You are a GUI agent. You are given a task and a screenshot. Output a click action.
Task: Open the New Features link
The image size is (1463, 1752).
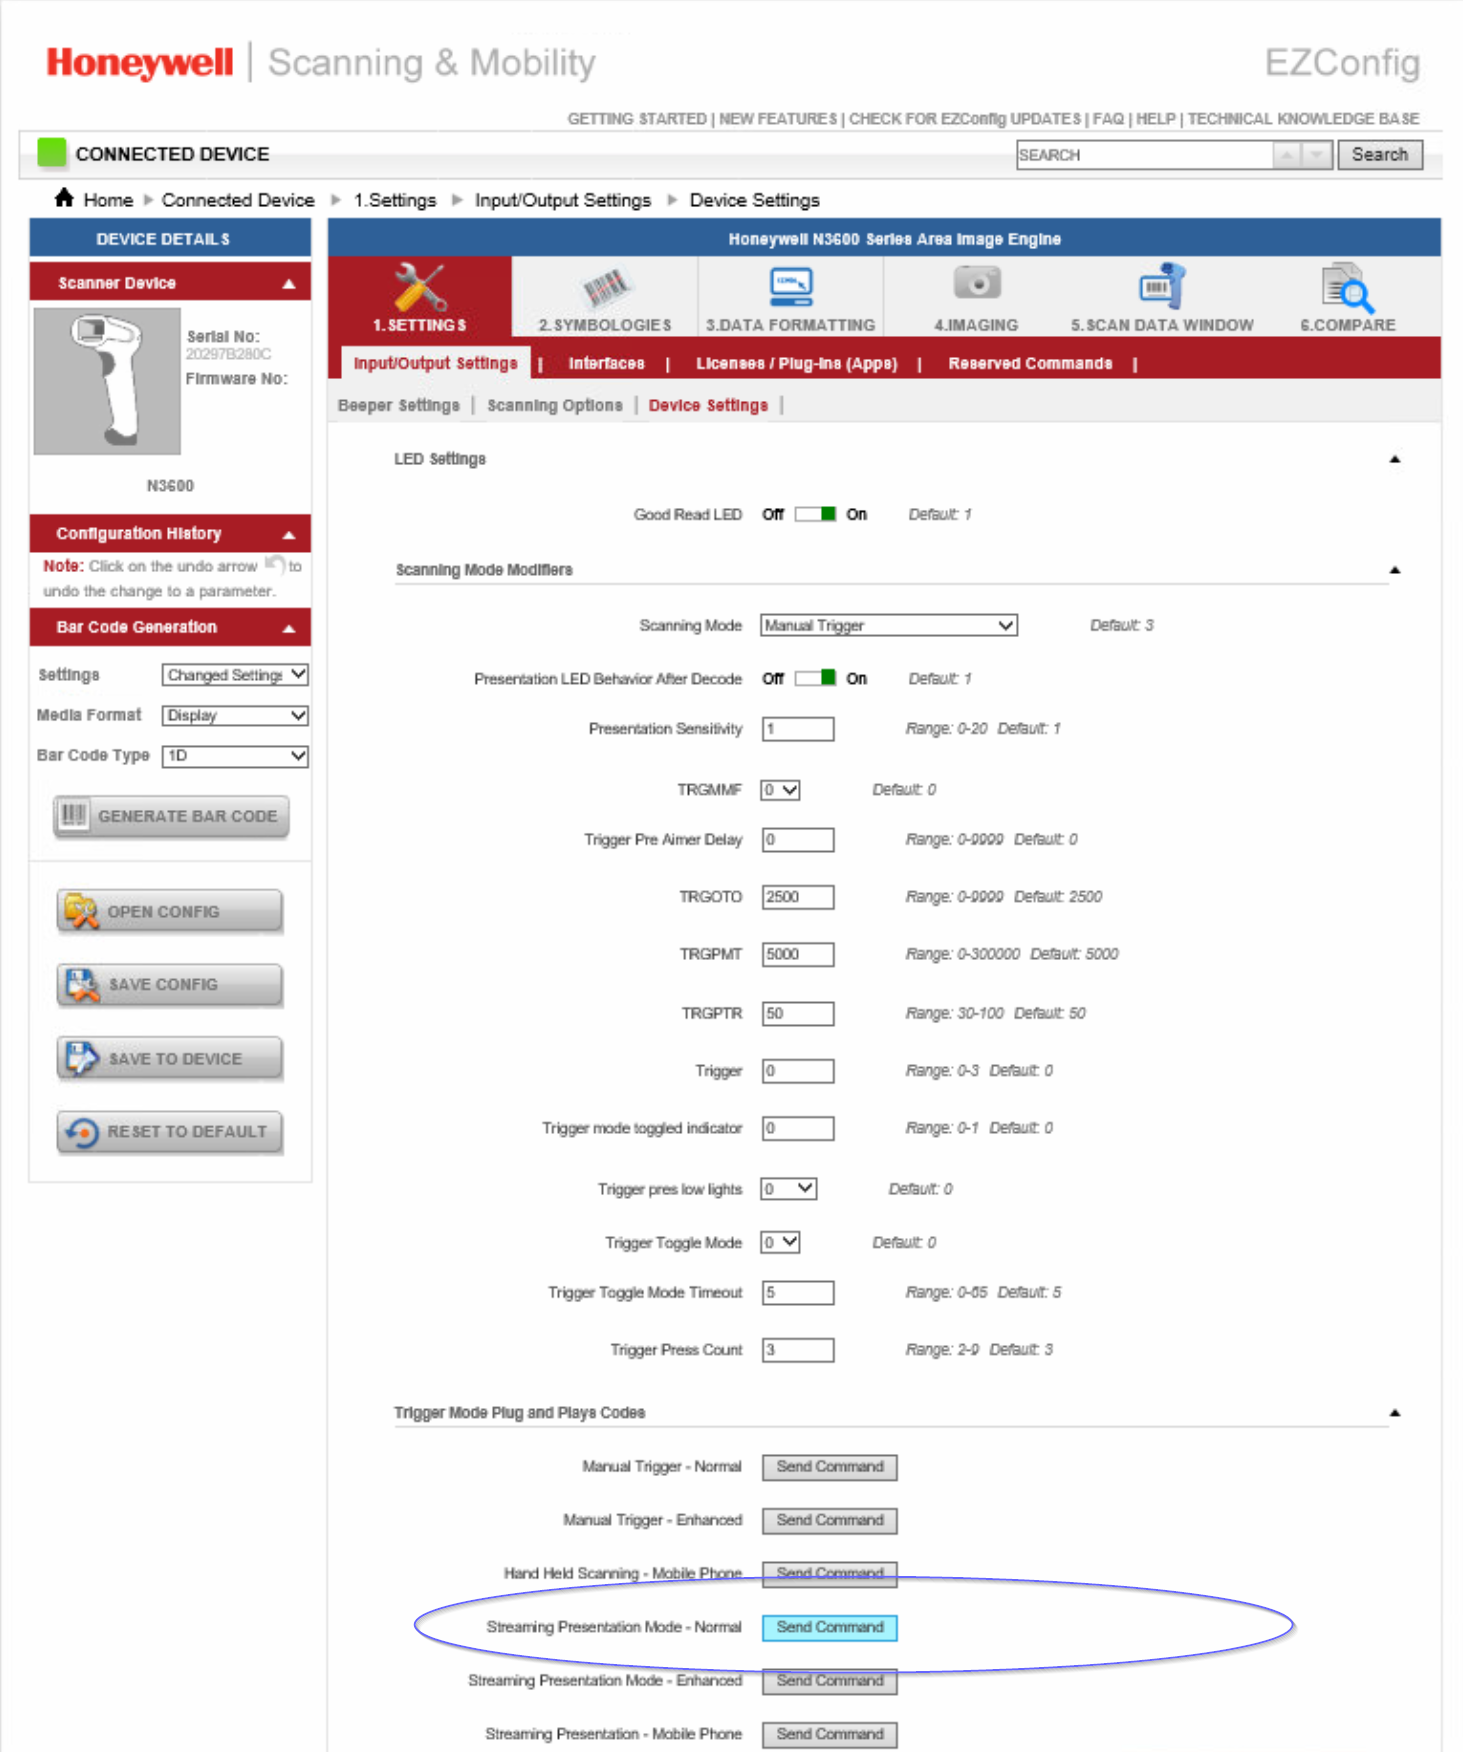click(x=778, y=118)
